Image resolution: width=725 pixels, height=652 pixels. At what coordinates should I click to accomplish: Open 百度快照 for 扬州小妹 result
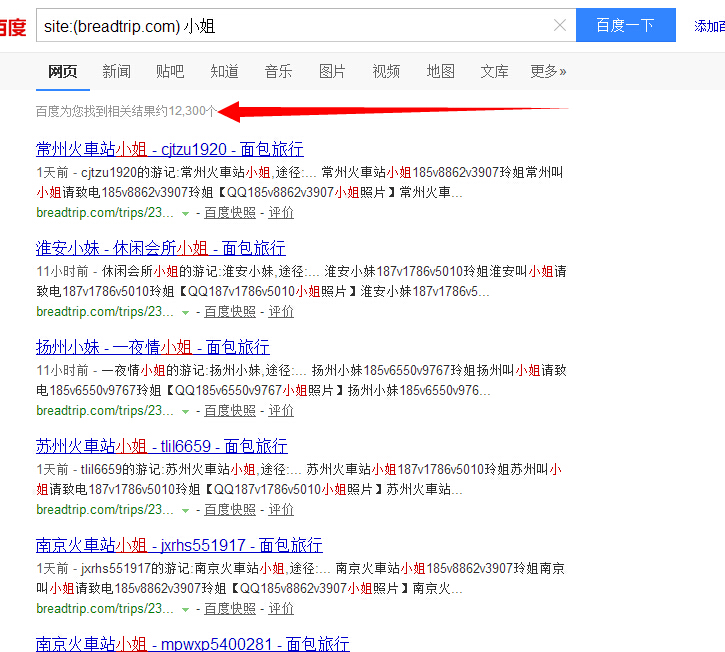tap(230, 411)
